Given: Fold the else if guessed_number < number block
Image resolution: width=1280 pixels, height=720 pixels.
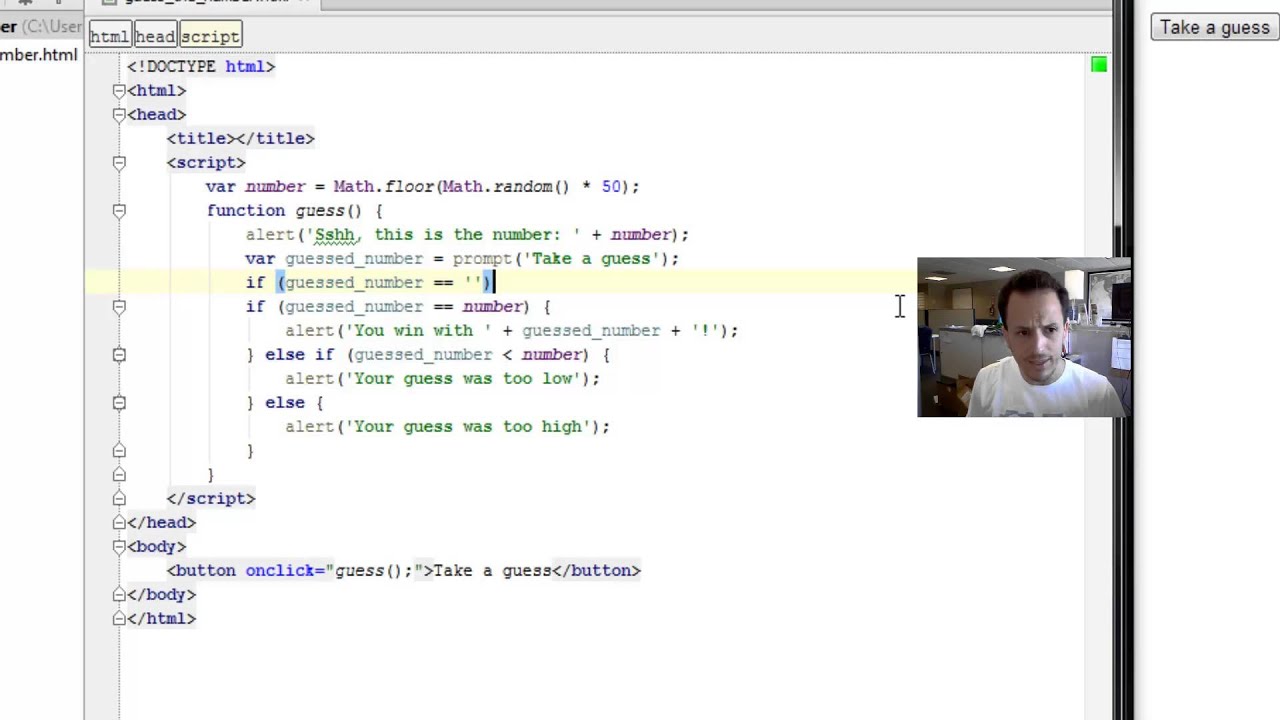Looking at the screenshot, I should pos(119,354).
